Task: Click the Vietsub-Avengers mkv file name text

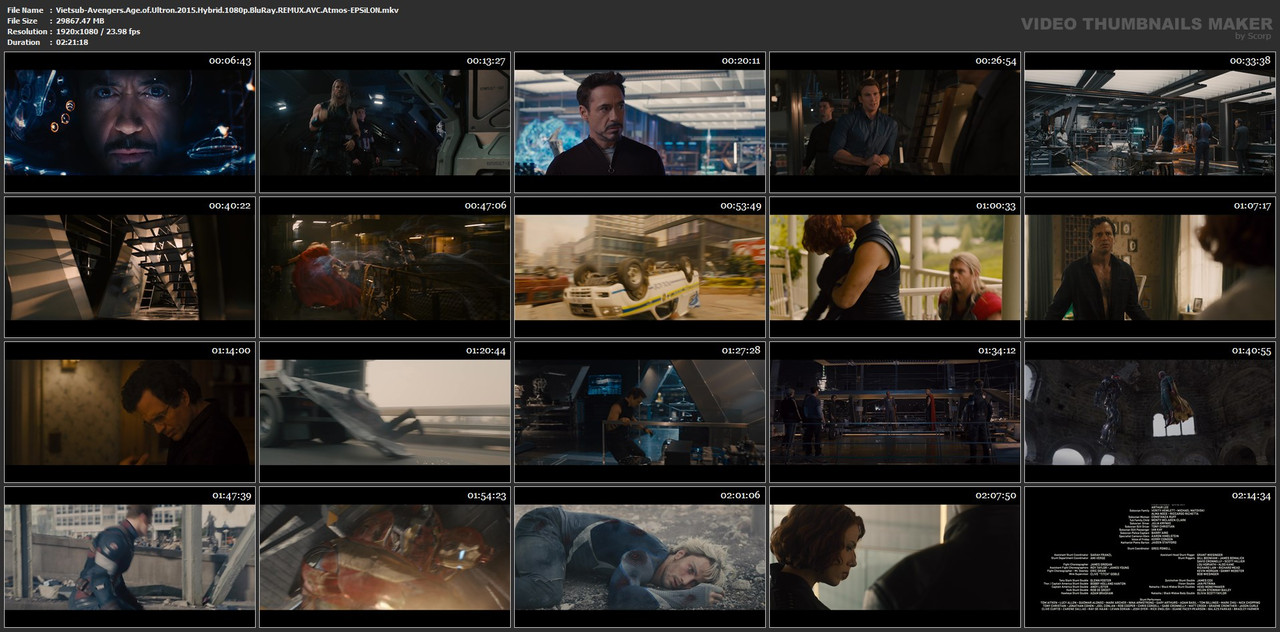Action: coord(227,9)
